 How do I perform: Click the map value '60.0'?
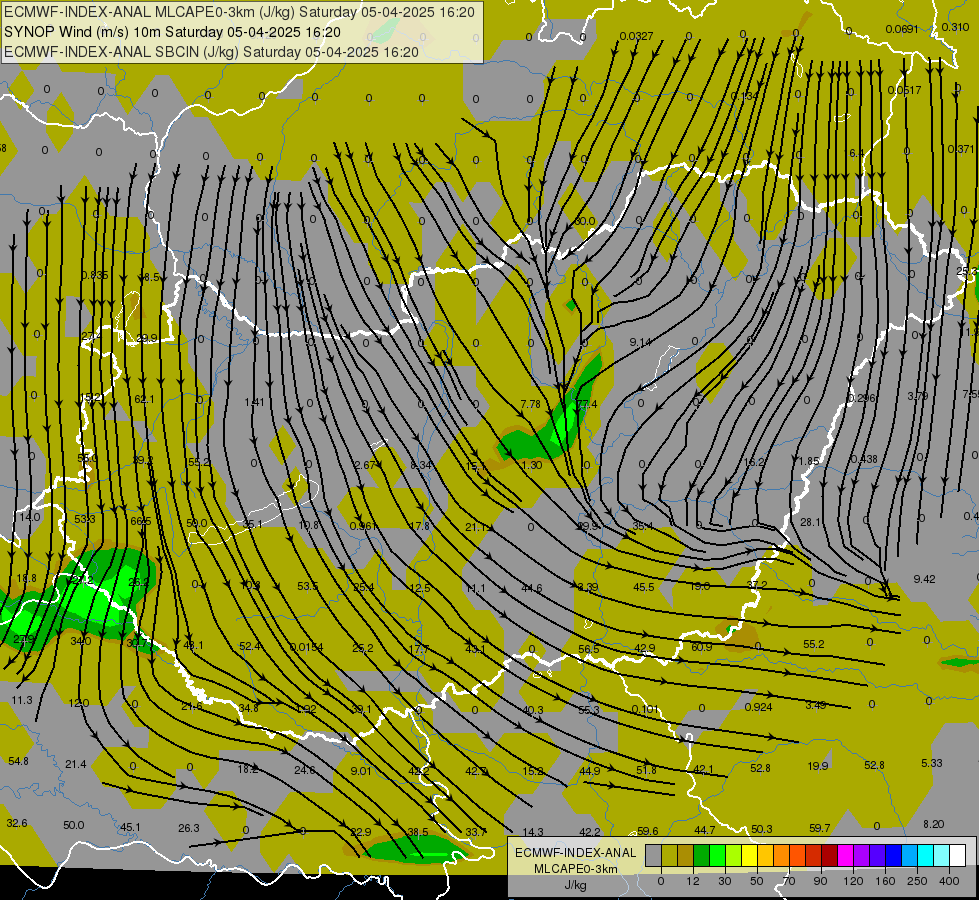584,221
